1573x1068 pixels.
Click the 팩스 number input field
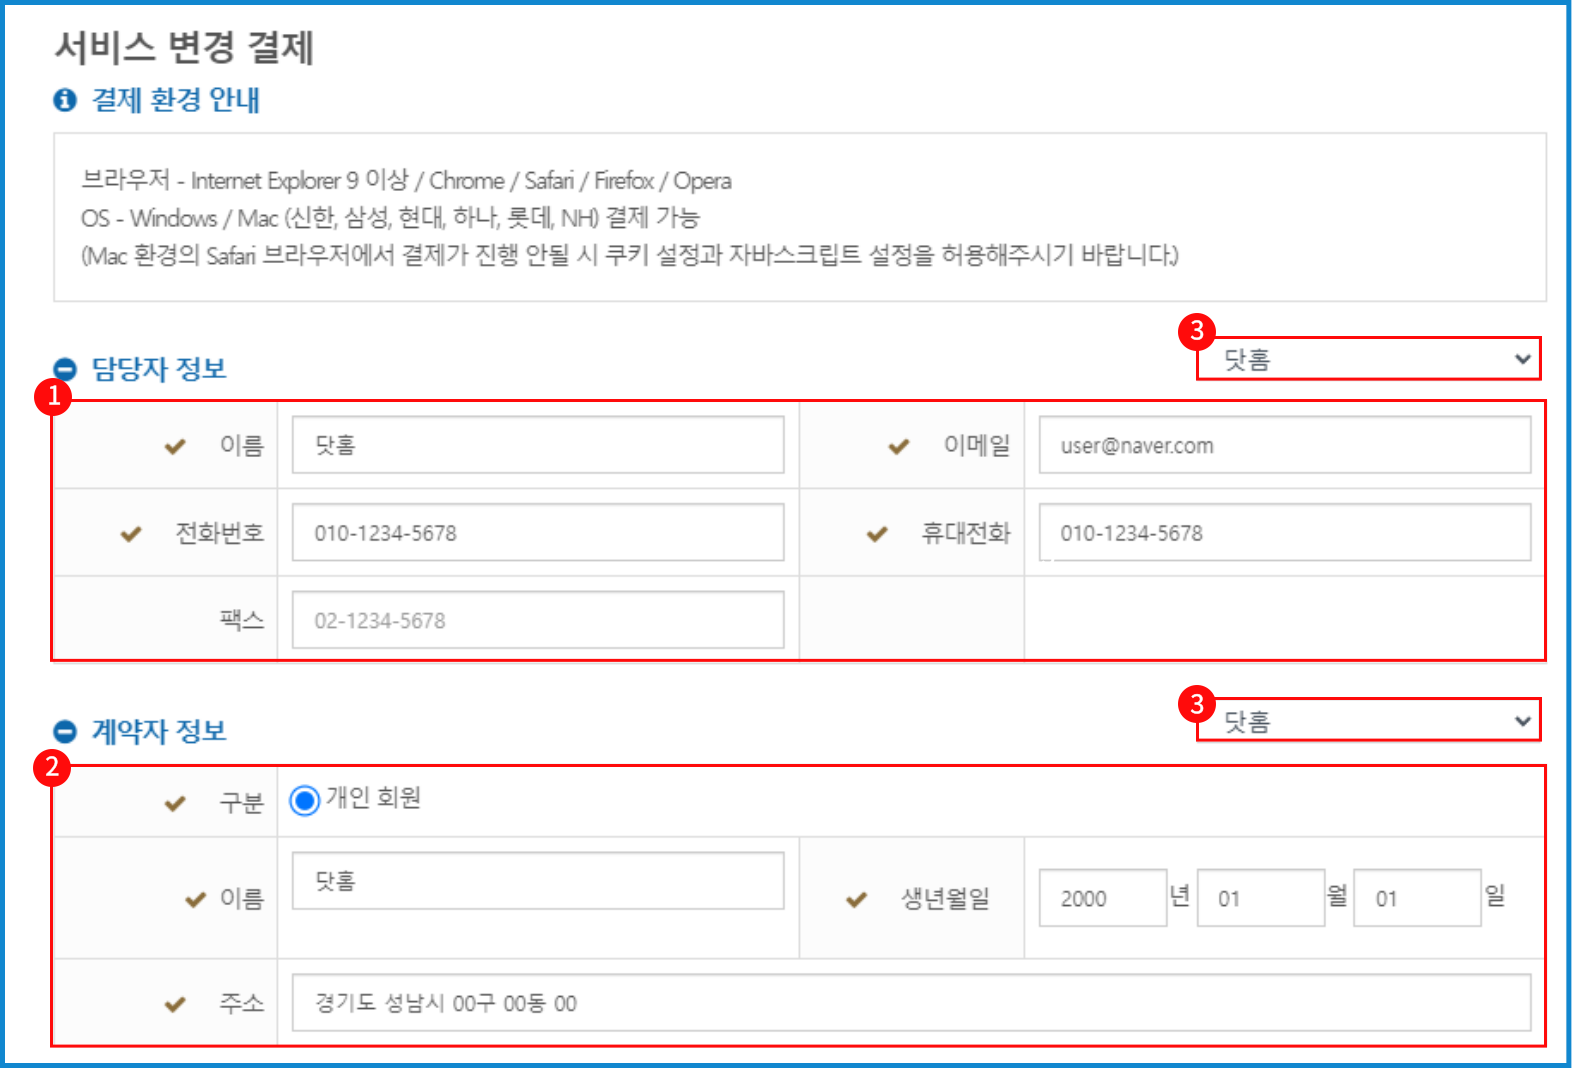[537, 620]
